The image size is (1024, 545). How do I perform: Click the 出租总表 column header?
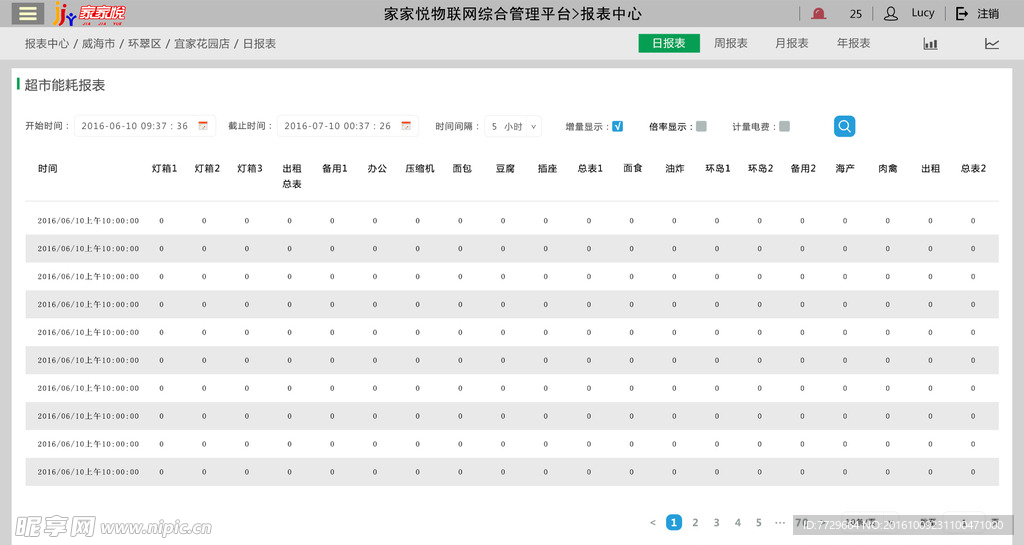[x=292, y=176]
